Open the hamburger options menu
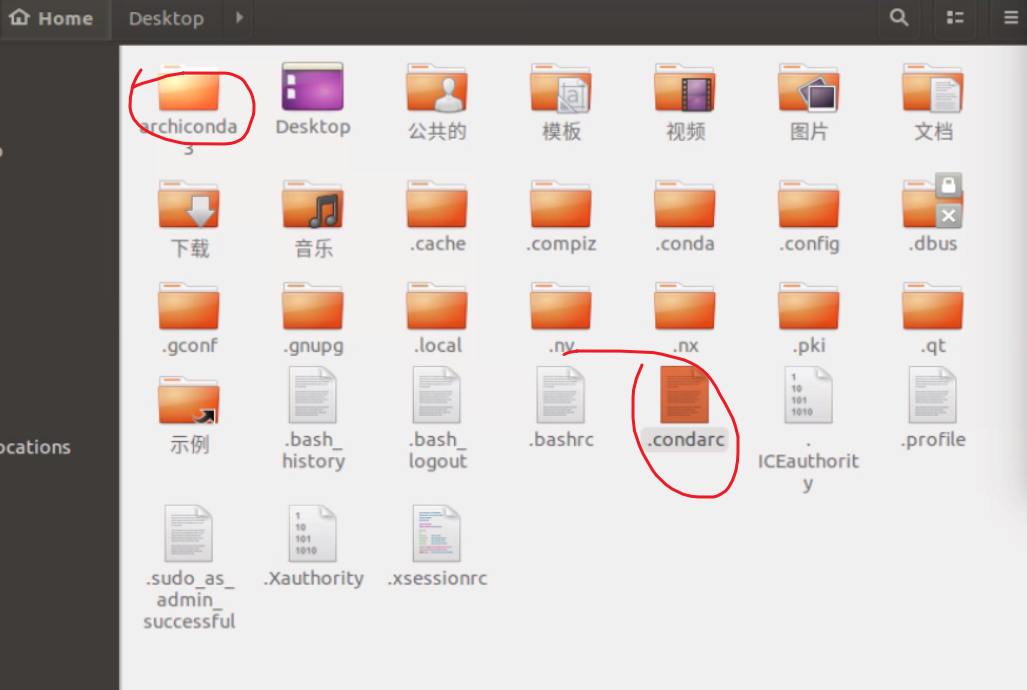This screenshot has height=690, width=1027. pyautogui.click(x=1011, y=18)
